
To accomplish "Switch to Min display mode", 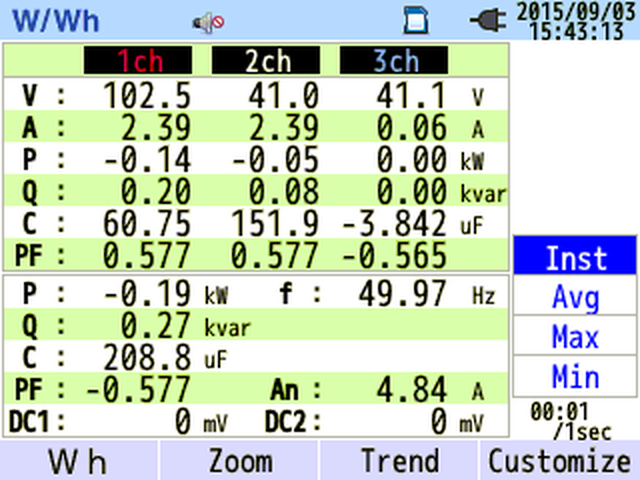I will pos(575,376).
